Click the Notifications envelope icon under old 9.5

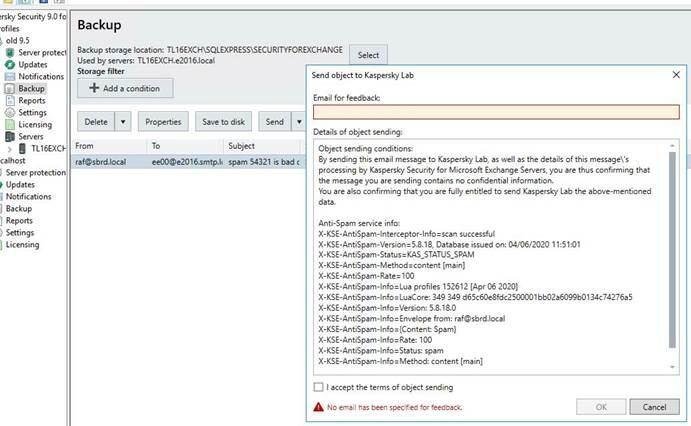10,77
